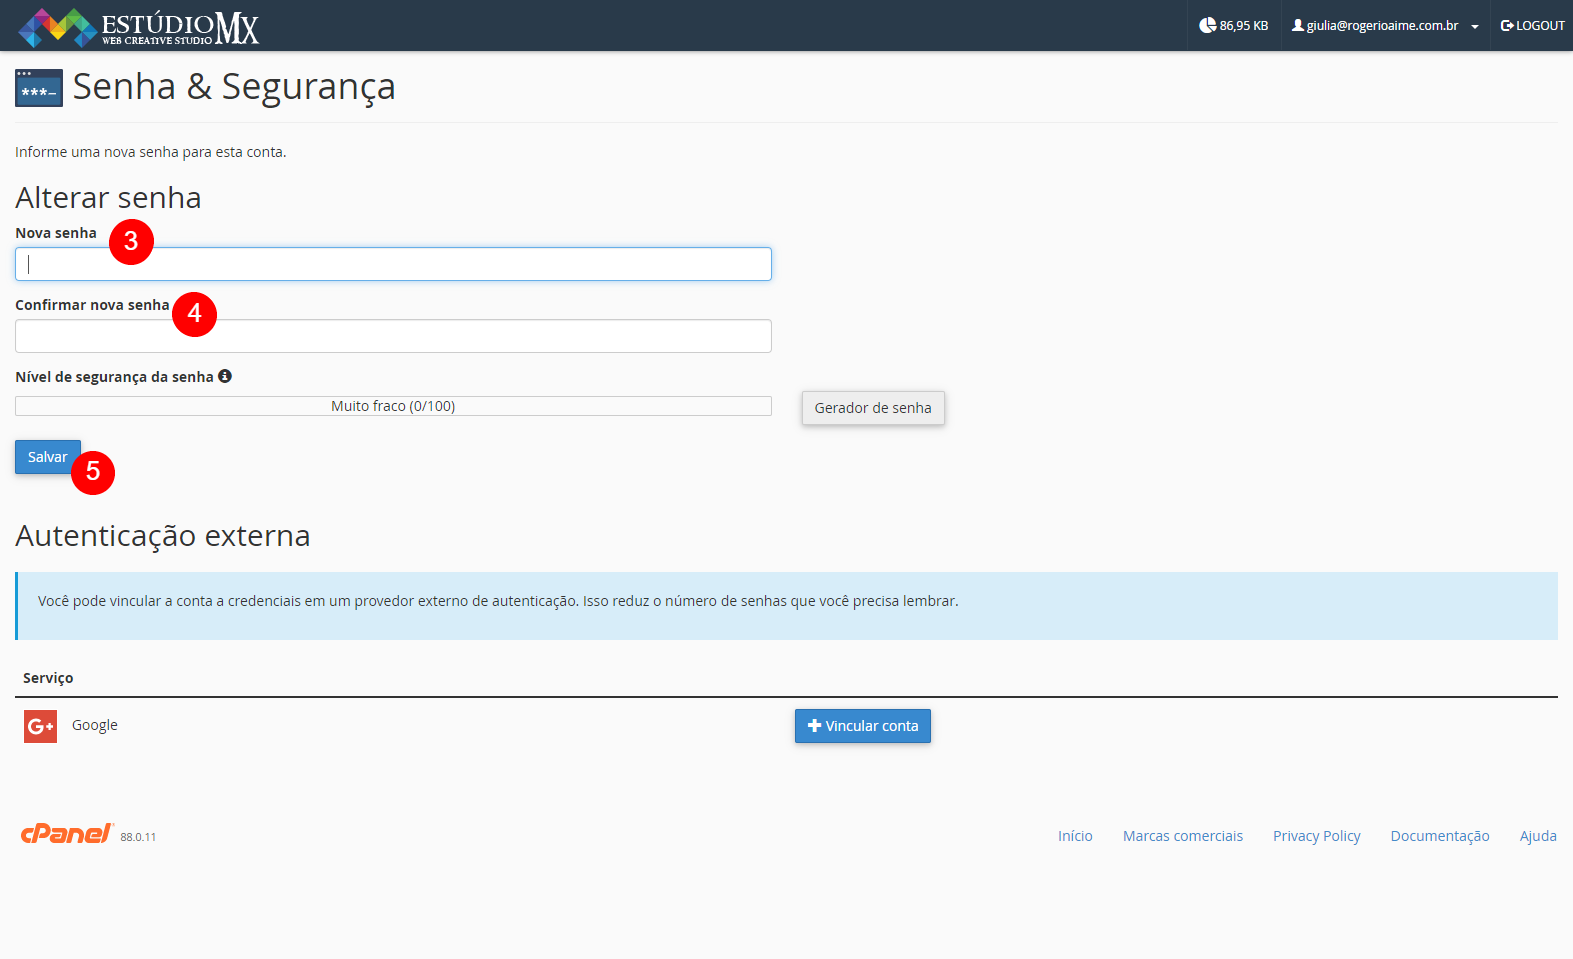Image resolution: width=1573 pixels, height=959 pixels.
Task: Open the Documentação footer link
Action: pyautogui.click(x=1439, y=836)
